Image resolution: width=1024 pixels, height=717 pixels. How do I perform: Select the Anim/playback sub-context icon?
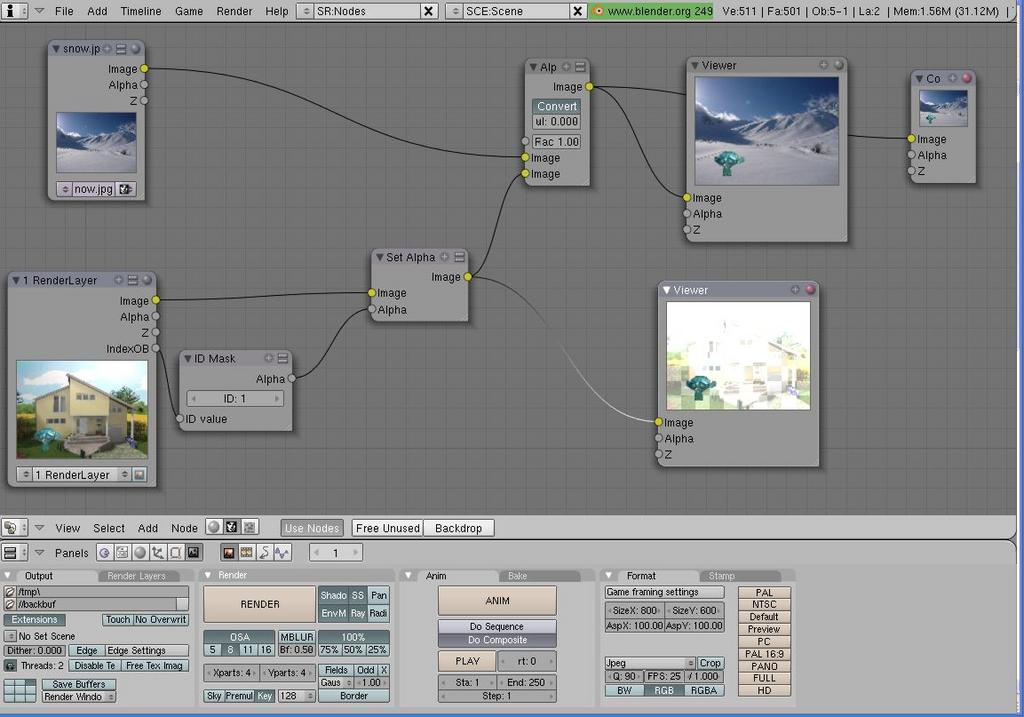[x=264, y=552]
